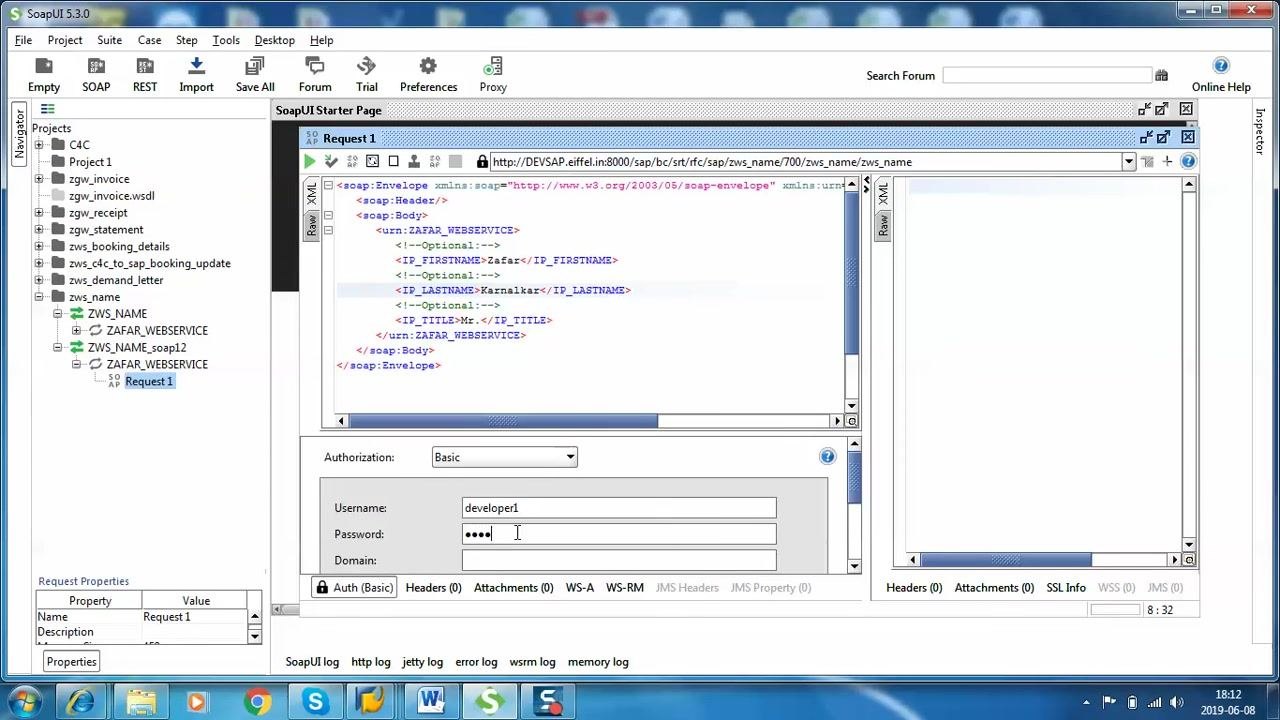Open the SoapUI log panel
The image size is (1280, 720).
[x=312, y=662]
